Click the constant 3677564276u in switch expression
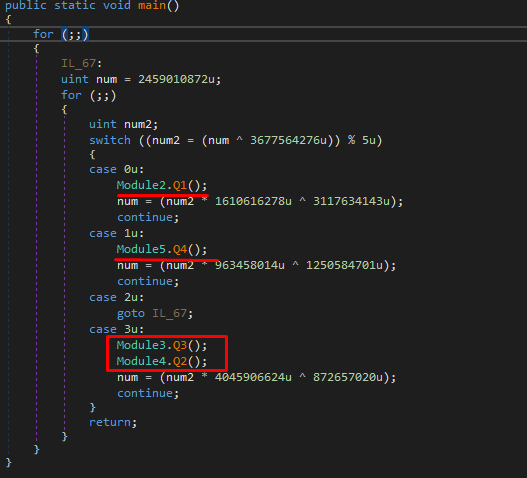 (288, 140)
